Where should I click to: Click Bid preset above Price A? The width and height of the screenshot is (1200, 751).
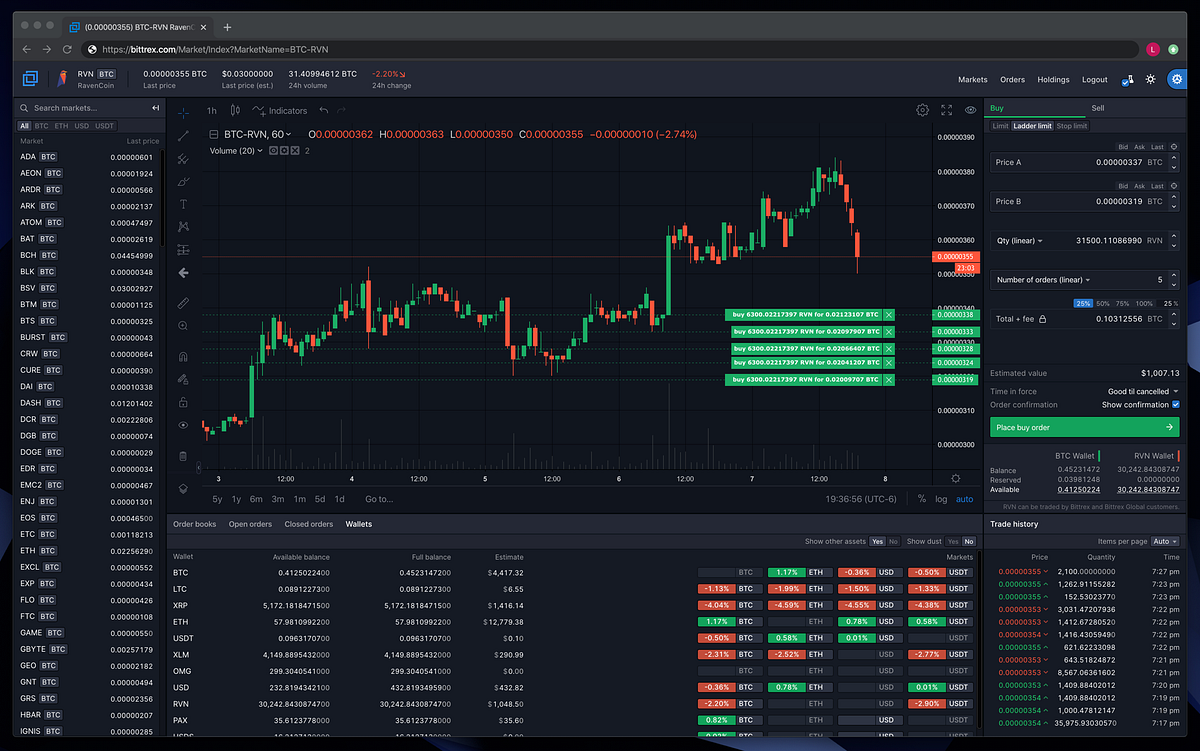coord(1124,147)
